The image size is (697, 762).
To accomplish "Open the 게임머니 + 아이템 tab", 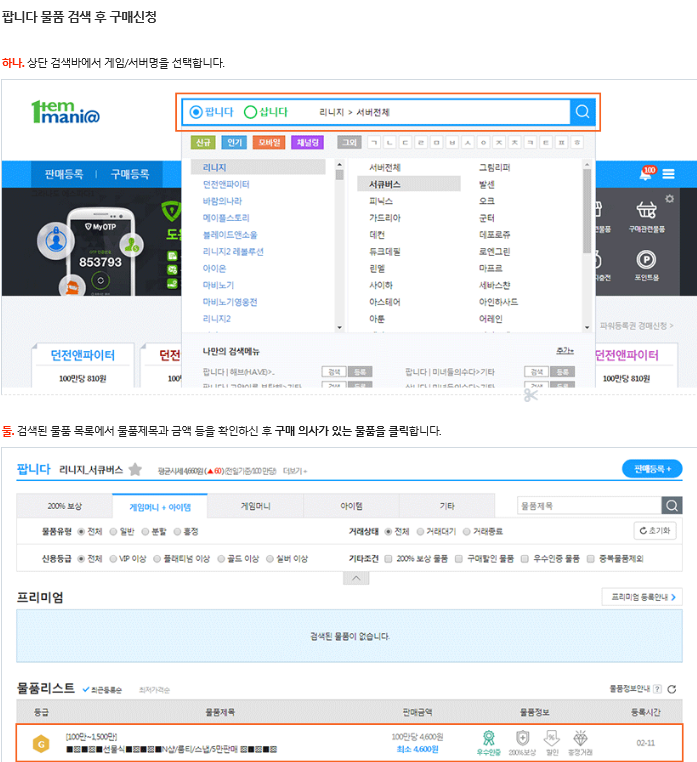I will tap(160, 507).
